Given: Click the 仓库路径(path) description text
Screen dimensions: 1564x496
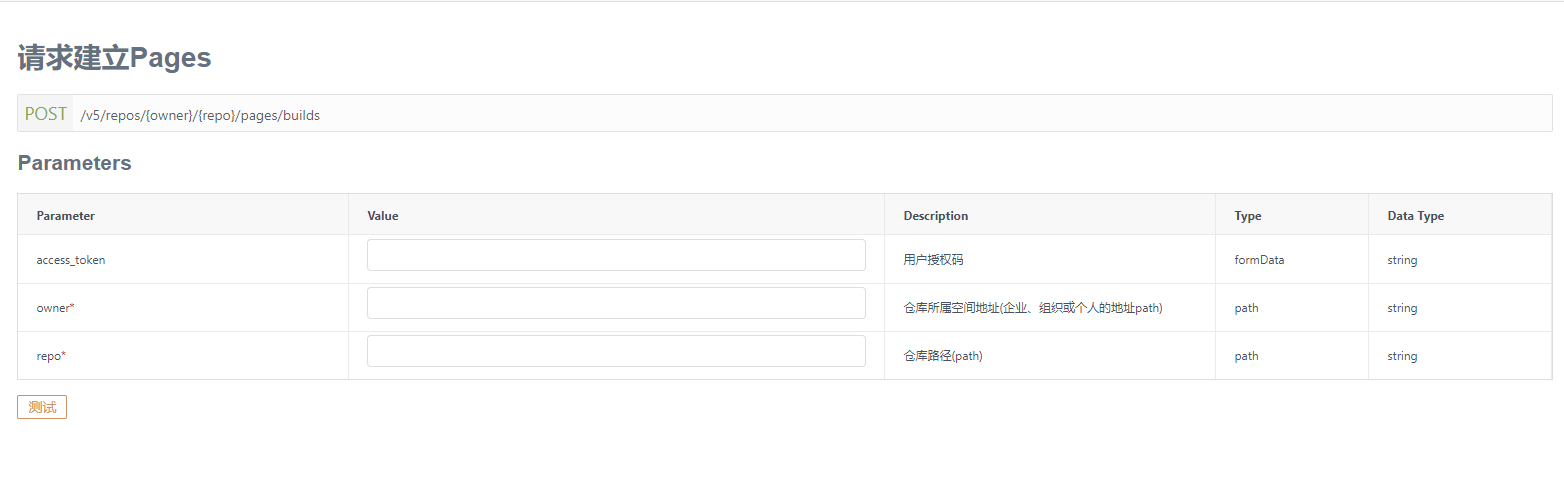Looking at the screenshot, I should click(x=943, y=356).
